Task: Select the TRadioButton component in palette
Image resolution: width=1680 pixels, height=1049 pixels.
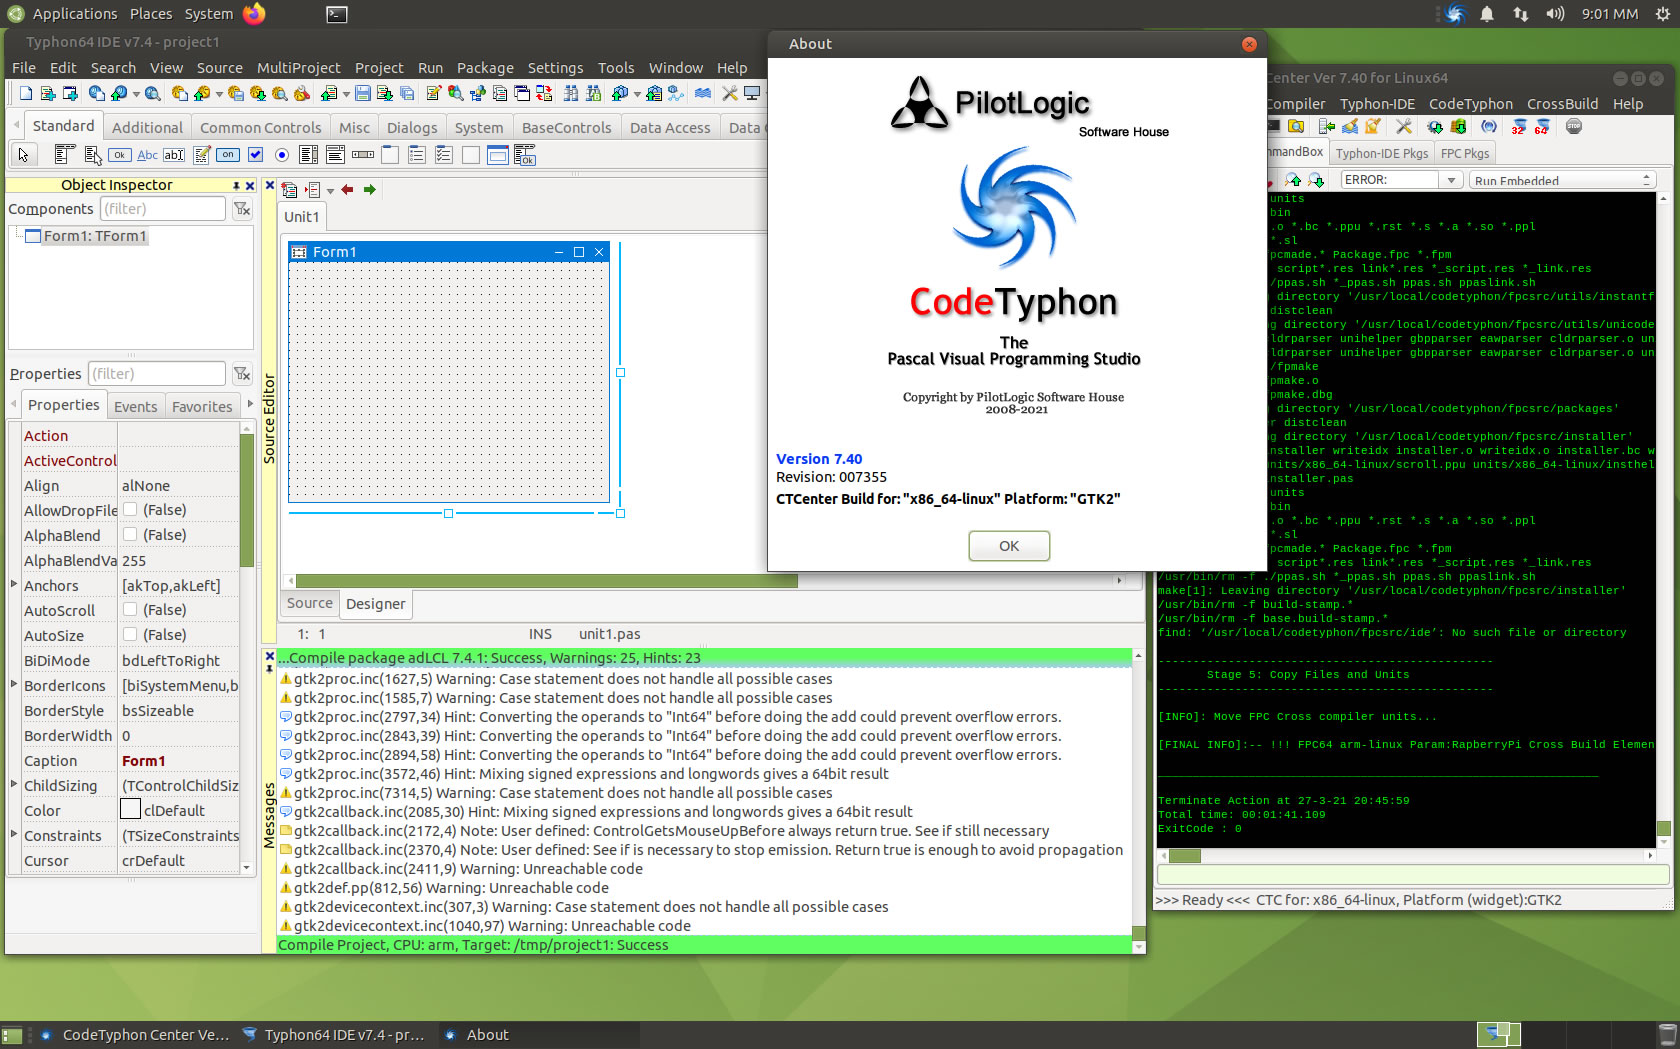Action: click(282, 155)
